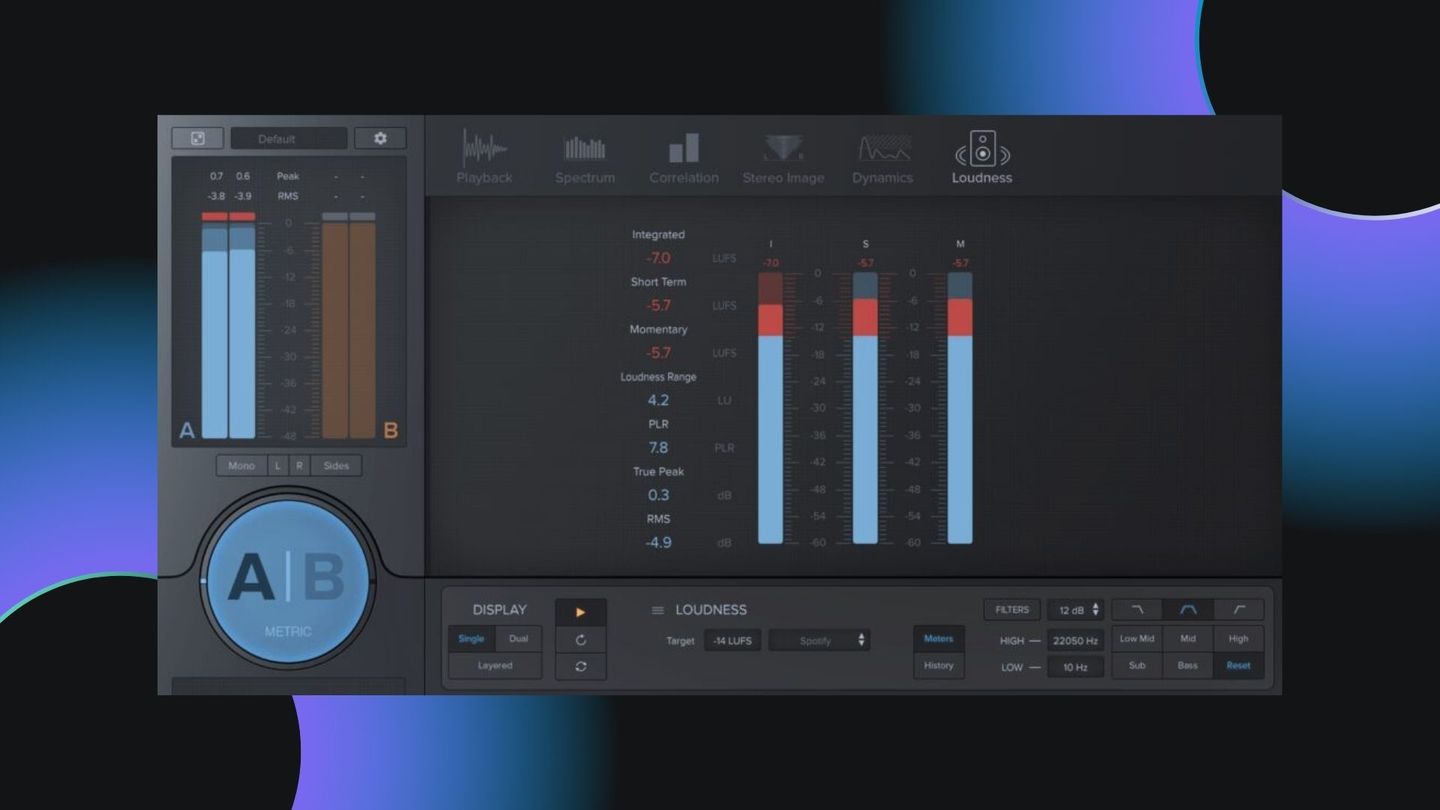Click the PLR 7.8 value
Screen dimensions: 1440x810
point(658,448)
